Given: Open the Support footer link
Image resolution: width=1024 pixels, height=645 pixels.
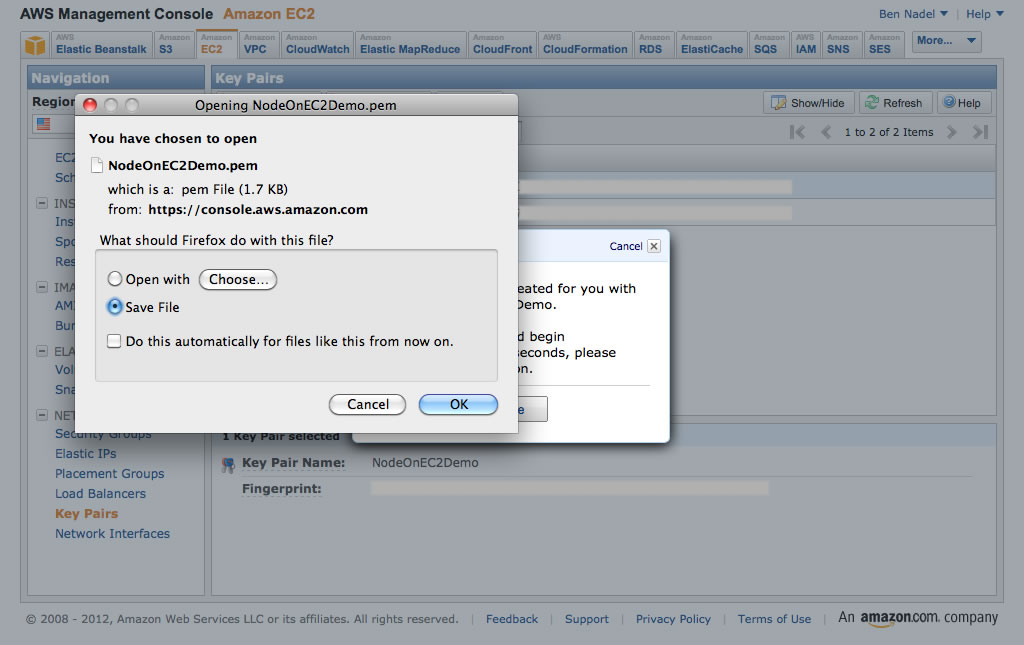Looking at the screenshot, I should click(586, 619).
